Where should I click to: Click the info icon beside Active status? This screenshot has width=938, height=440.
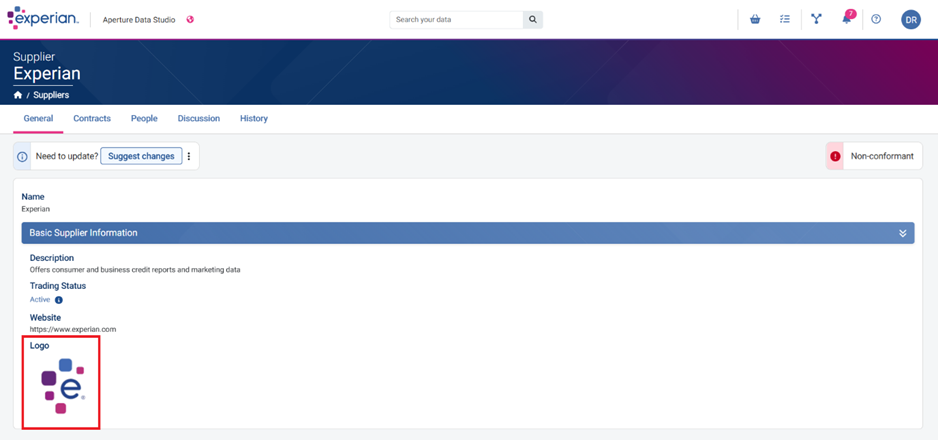[59, 300]
